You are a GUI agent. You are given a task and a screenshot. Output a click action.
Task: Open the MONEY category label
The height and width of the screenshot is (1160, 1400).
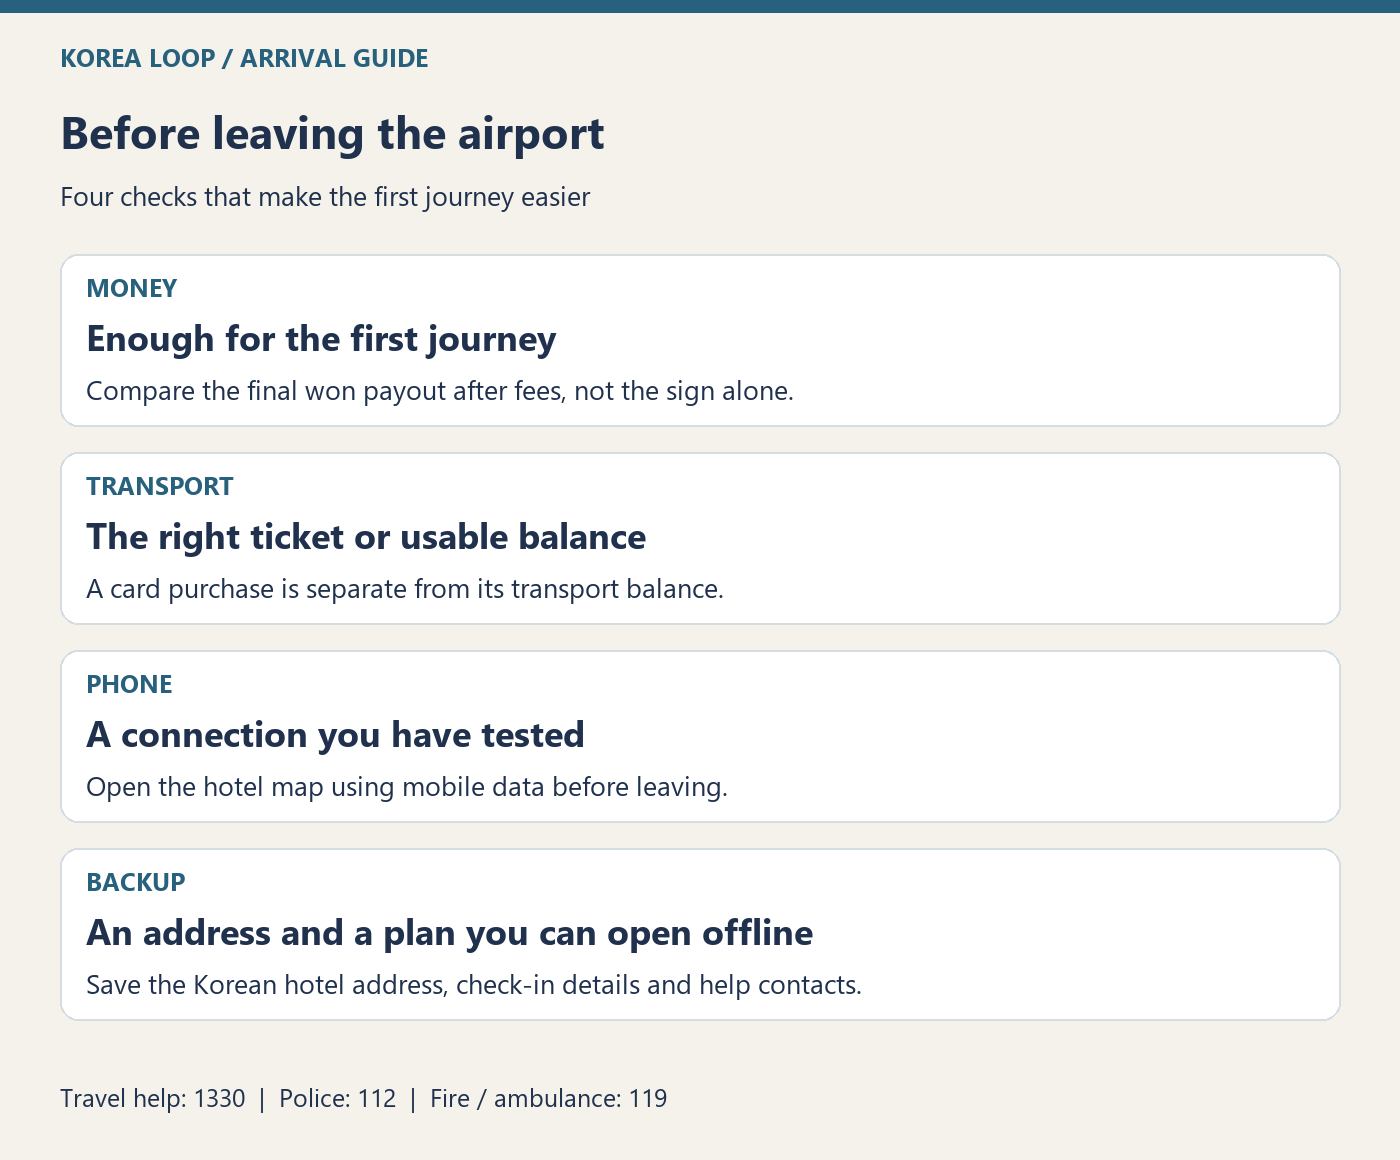coord(132,288)
